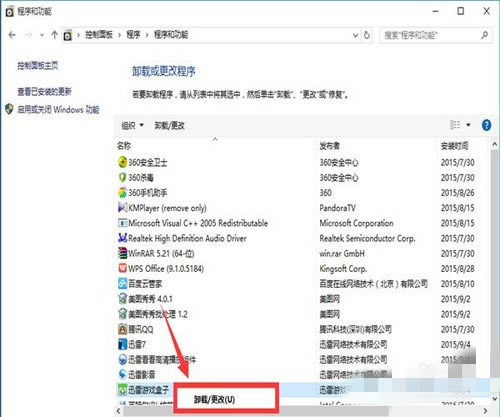
Task: Sort by the 名称 column header
Action: click(124, 146)
